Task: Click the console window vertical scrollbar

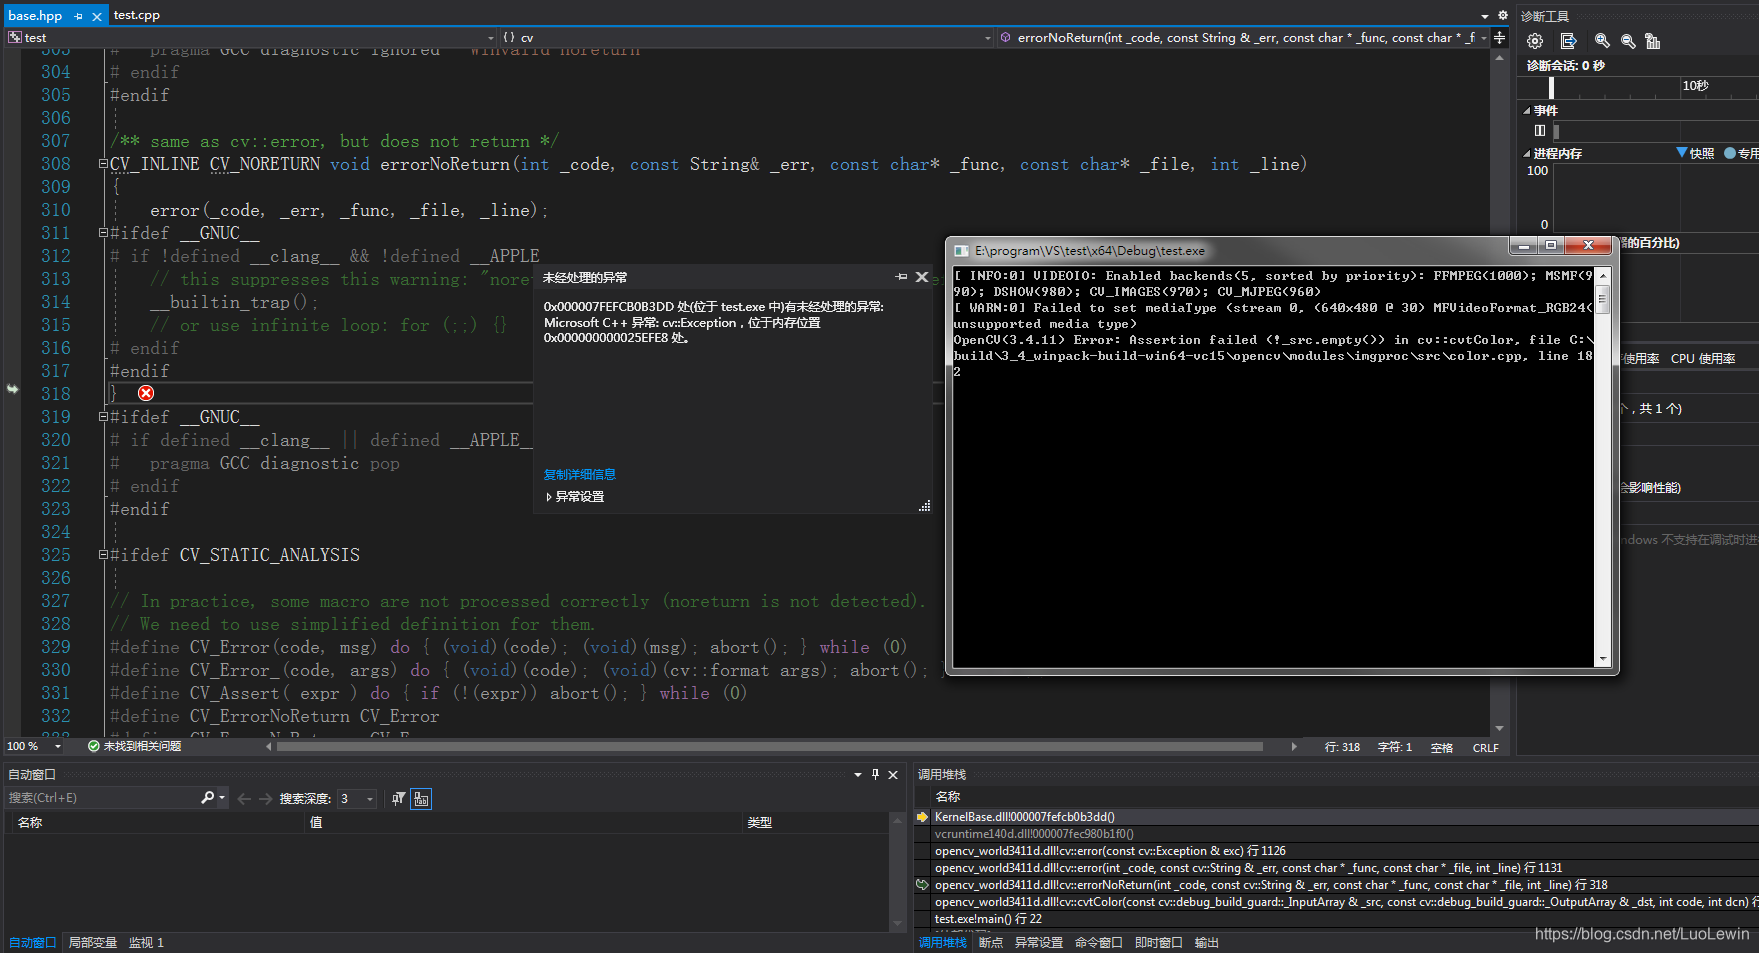Action: [1603, 467]
